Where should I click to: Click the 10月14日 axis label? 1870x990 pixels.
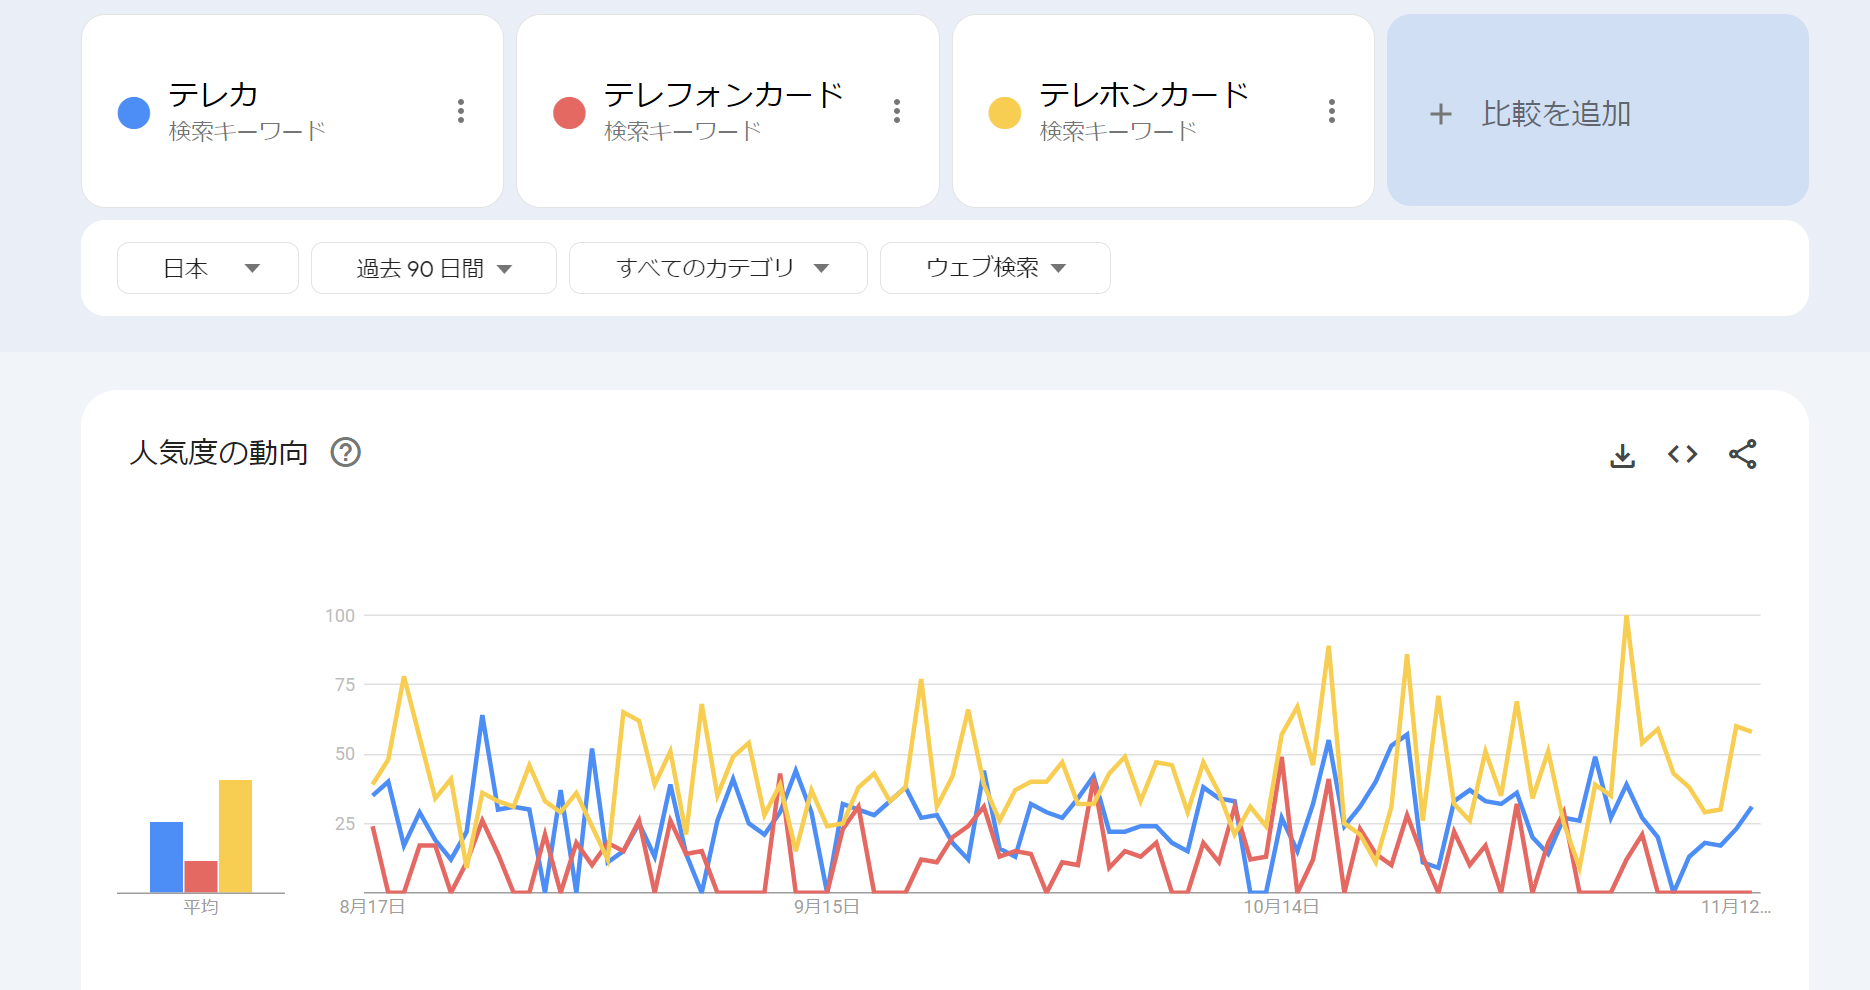1281,907
